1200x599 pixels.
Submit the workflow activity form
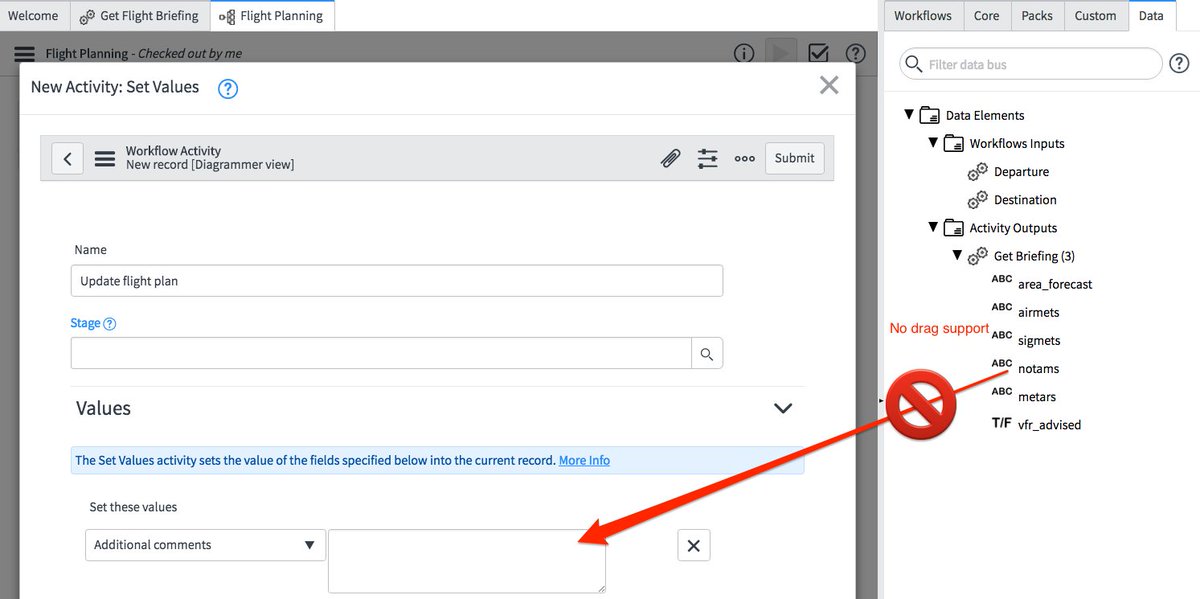pyautogui.click(x=795, y=158)
